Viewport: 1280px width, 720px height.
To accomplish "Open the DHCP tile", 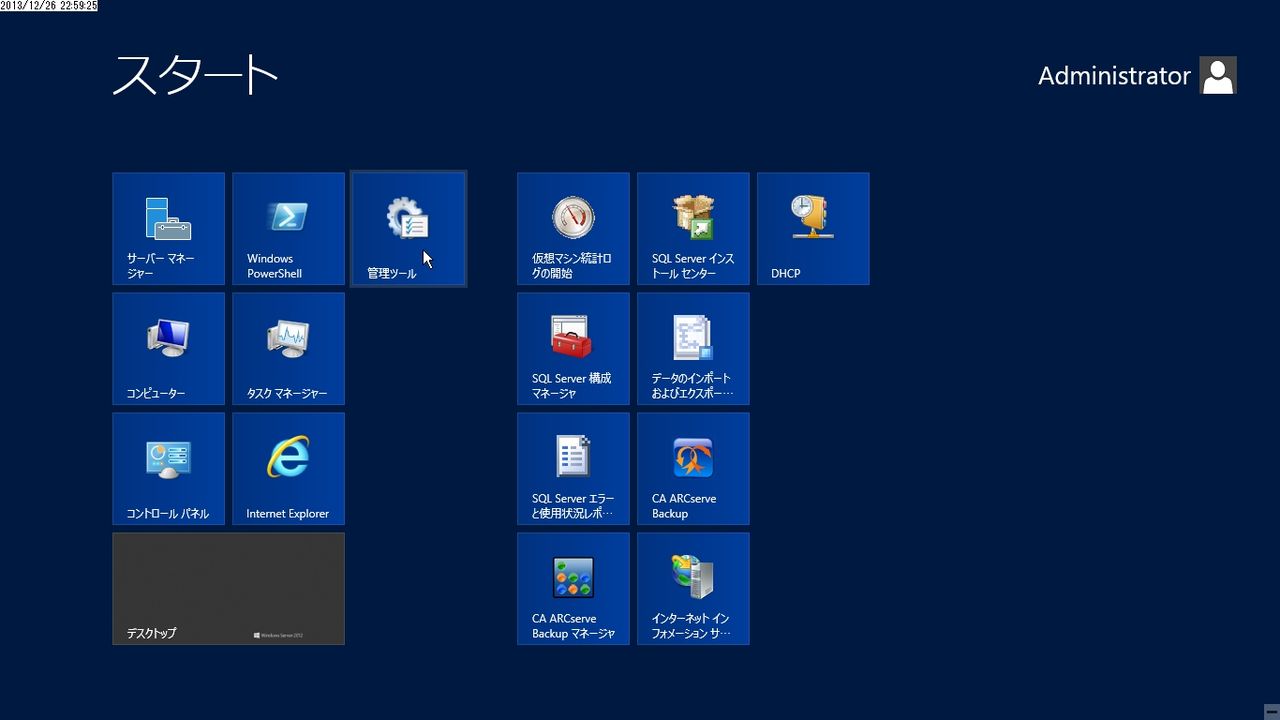I will click(814, 229).
